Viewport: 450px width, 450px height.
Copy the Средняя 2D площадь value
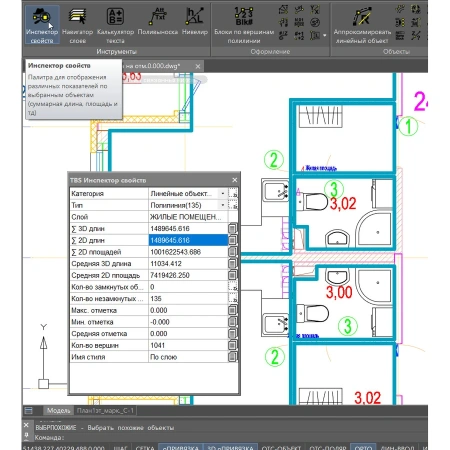(233, 275)
